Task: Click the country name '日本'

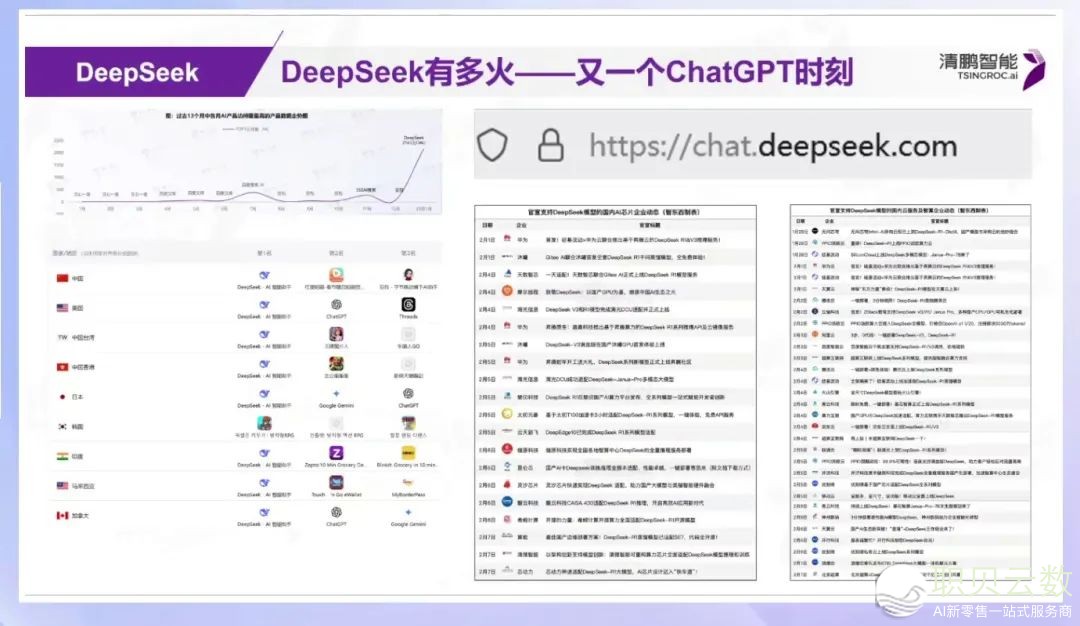Action: click(x=78, y=397)
